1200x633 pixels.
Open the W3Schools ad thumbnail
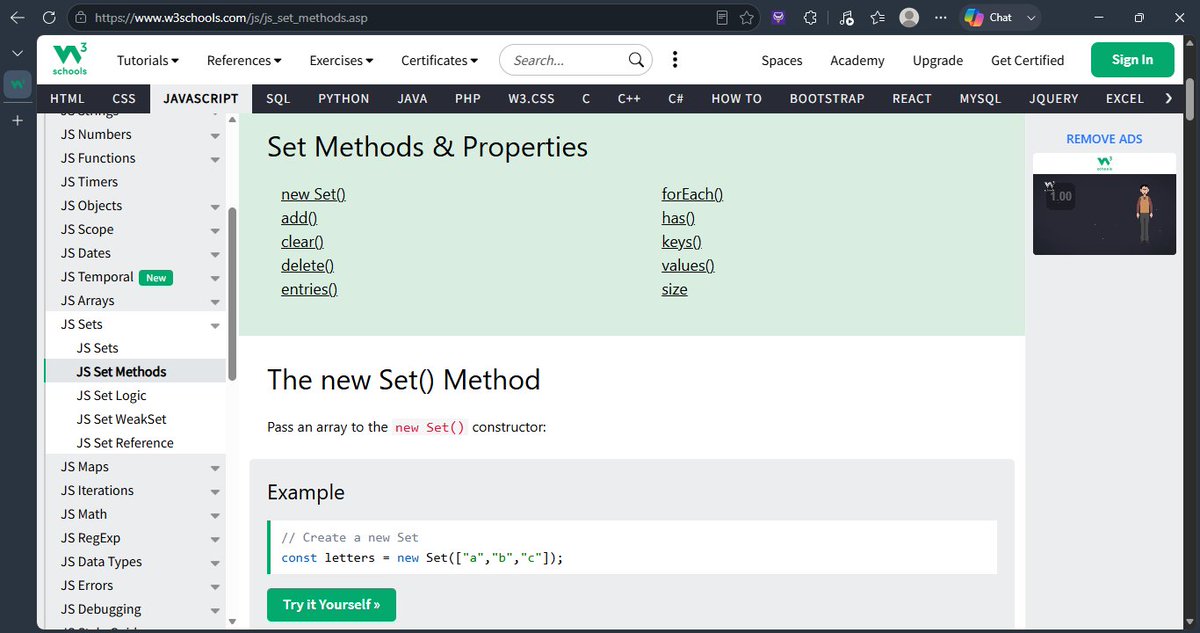click(1104, 204)
